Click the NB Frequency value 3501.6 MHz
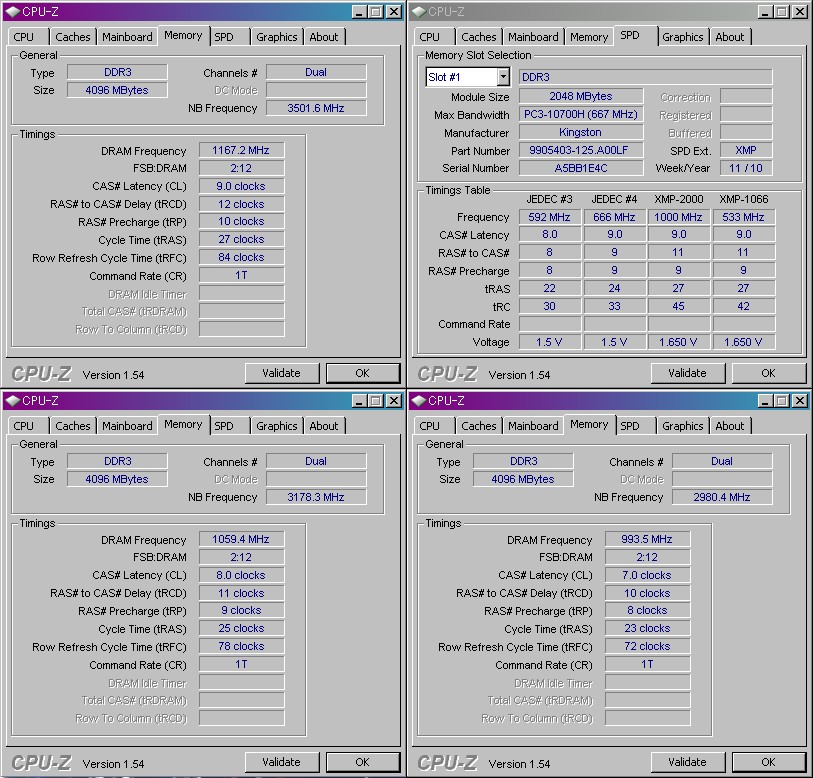This screenshot has width=813, height=778. 316,108
